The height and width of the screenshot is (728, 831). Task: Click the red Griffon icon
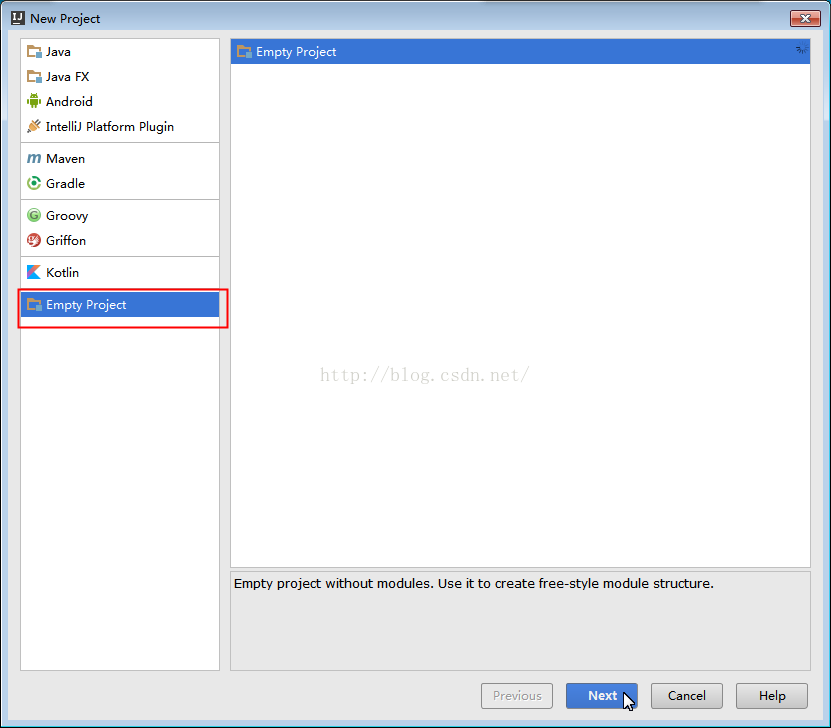[34, 240]
